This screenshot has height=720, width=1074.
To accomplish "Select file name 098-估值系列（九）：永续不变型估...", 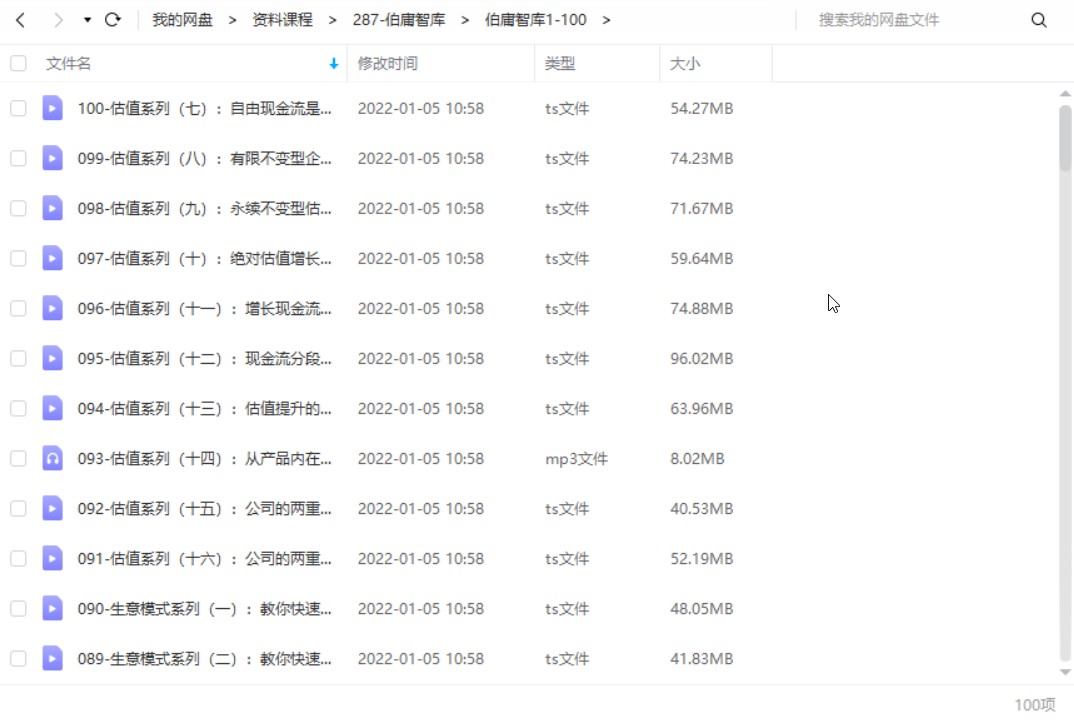I will [204, 208].
